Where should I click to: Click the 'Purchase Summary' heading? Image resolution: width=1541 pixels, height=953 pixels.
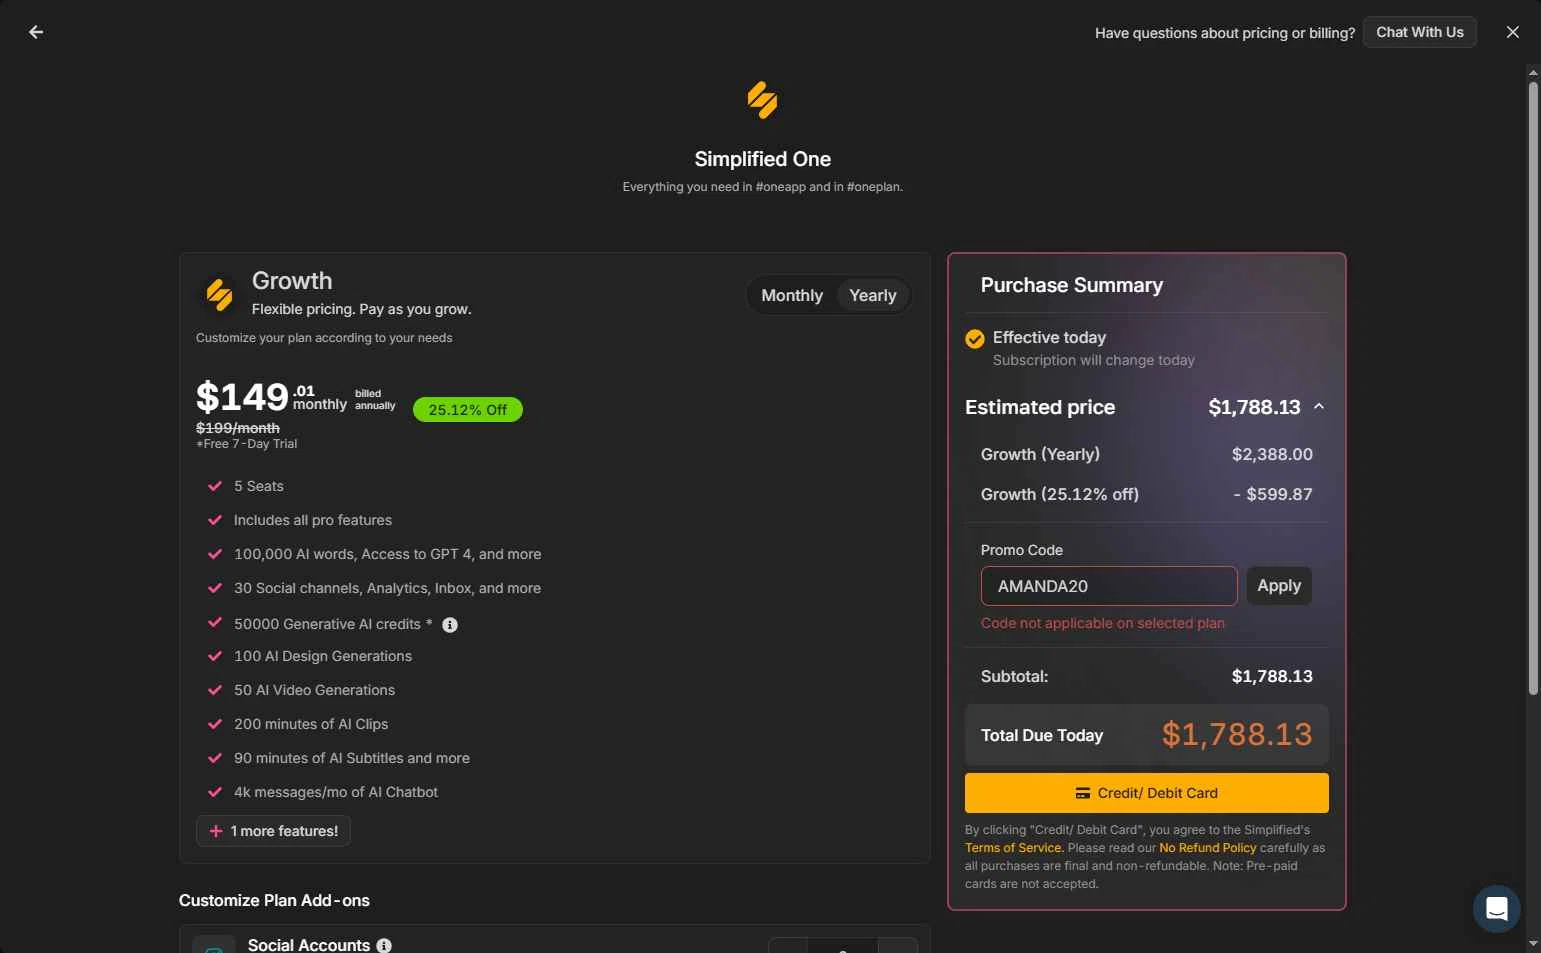[x=1071, y=285]
